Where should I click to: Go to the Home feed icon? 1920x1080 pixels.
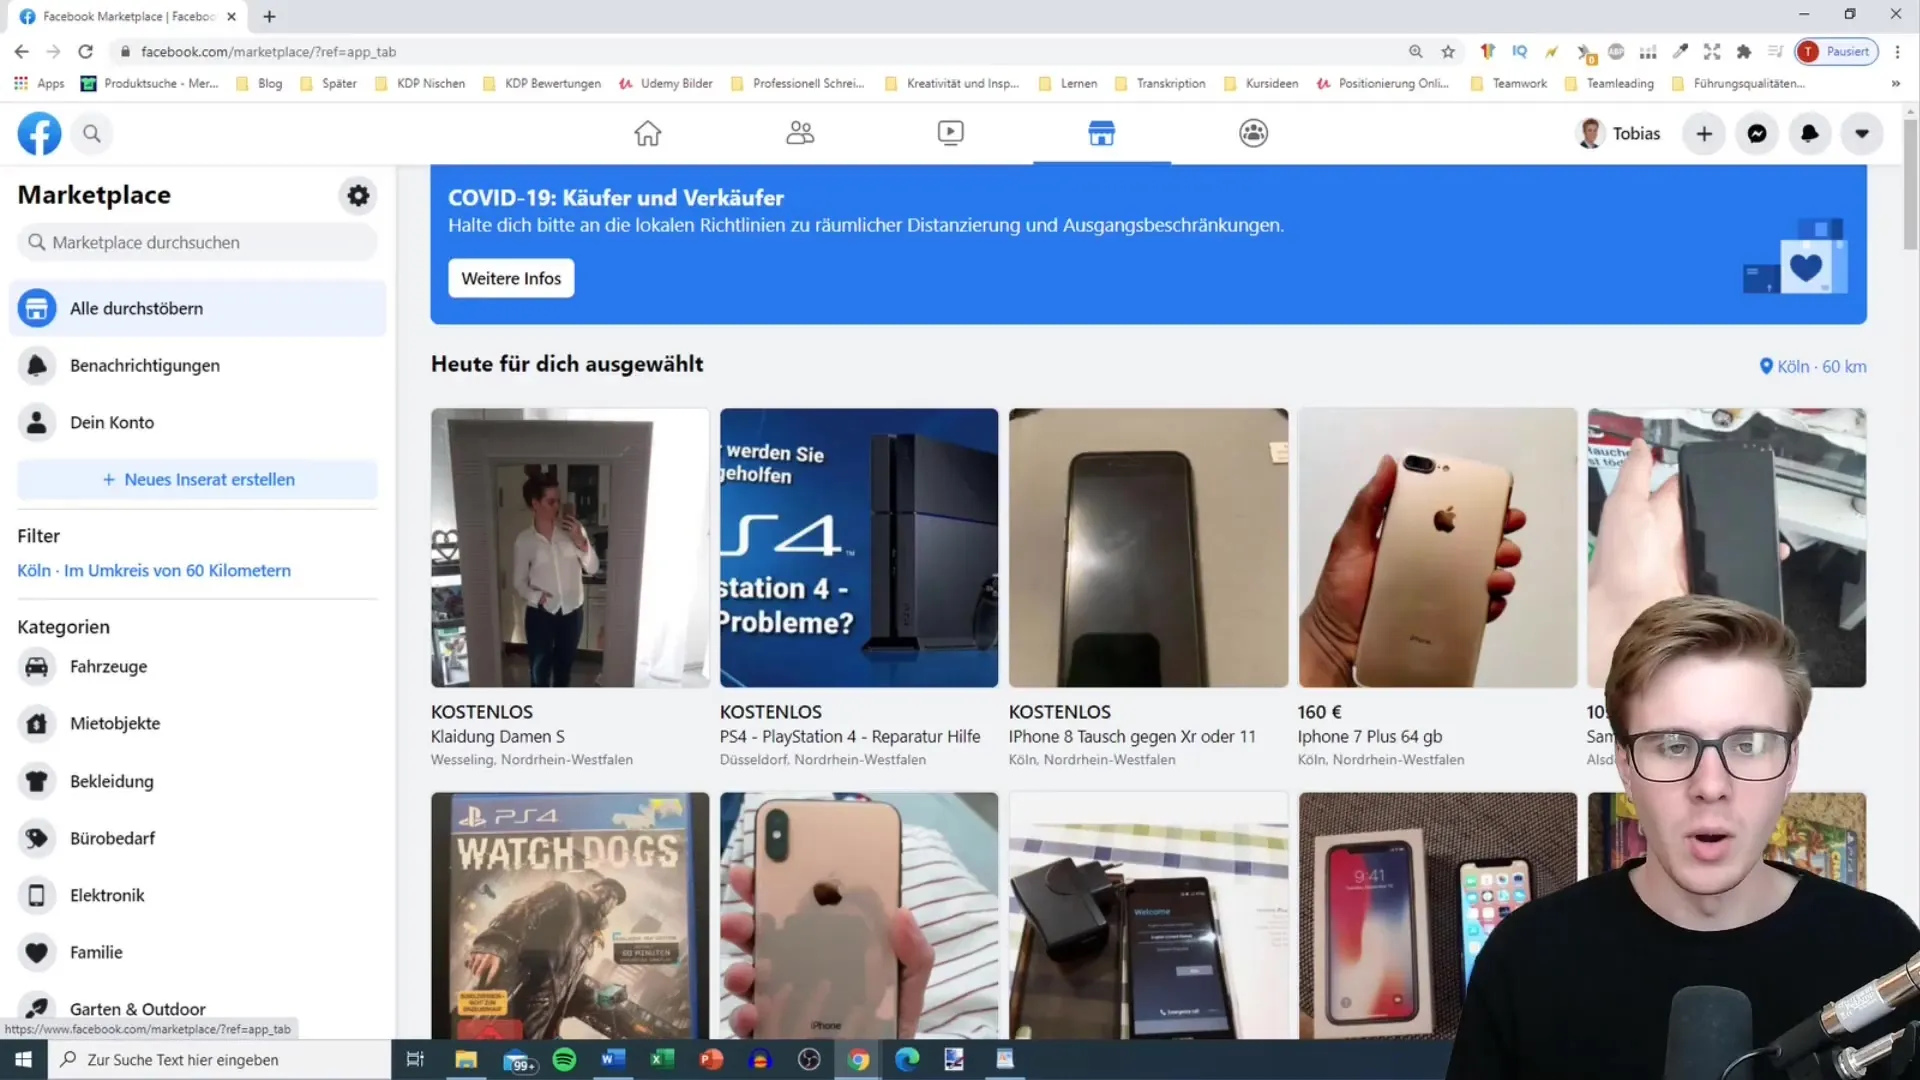[x=648, y=133]
